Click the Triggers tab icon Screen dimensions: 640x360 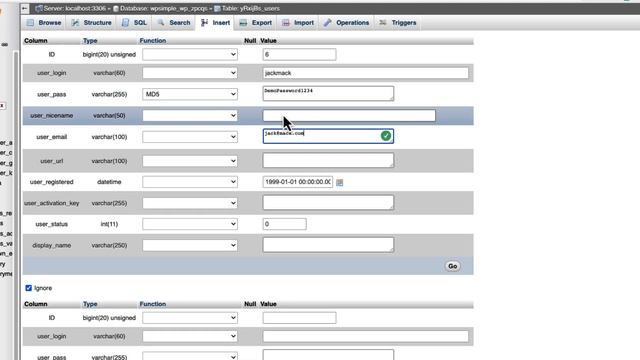(382, 22)
